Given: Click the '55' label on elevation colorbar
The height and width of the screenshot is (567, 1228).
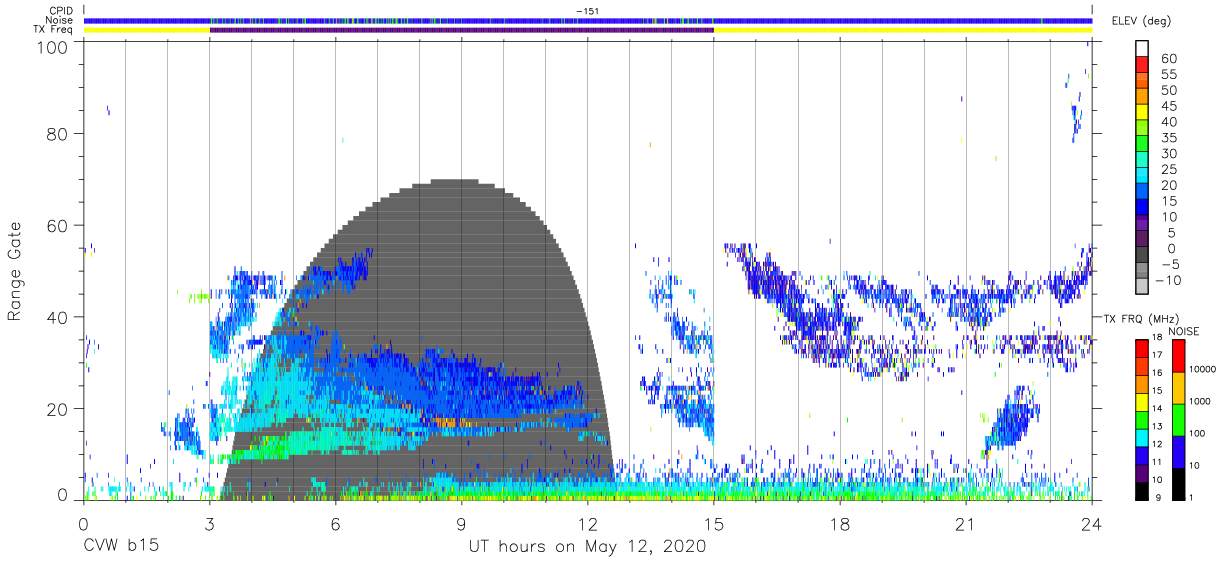Looking at the screenshot, I should [x=1167, y=74].
